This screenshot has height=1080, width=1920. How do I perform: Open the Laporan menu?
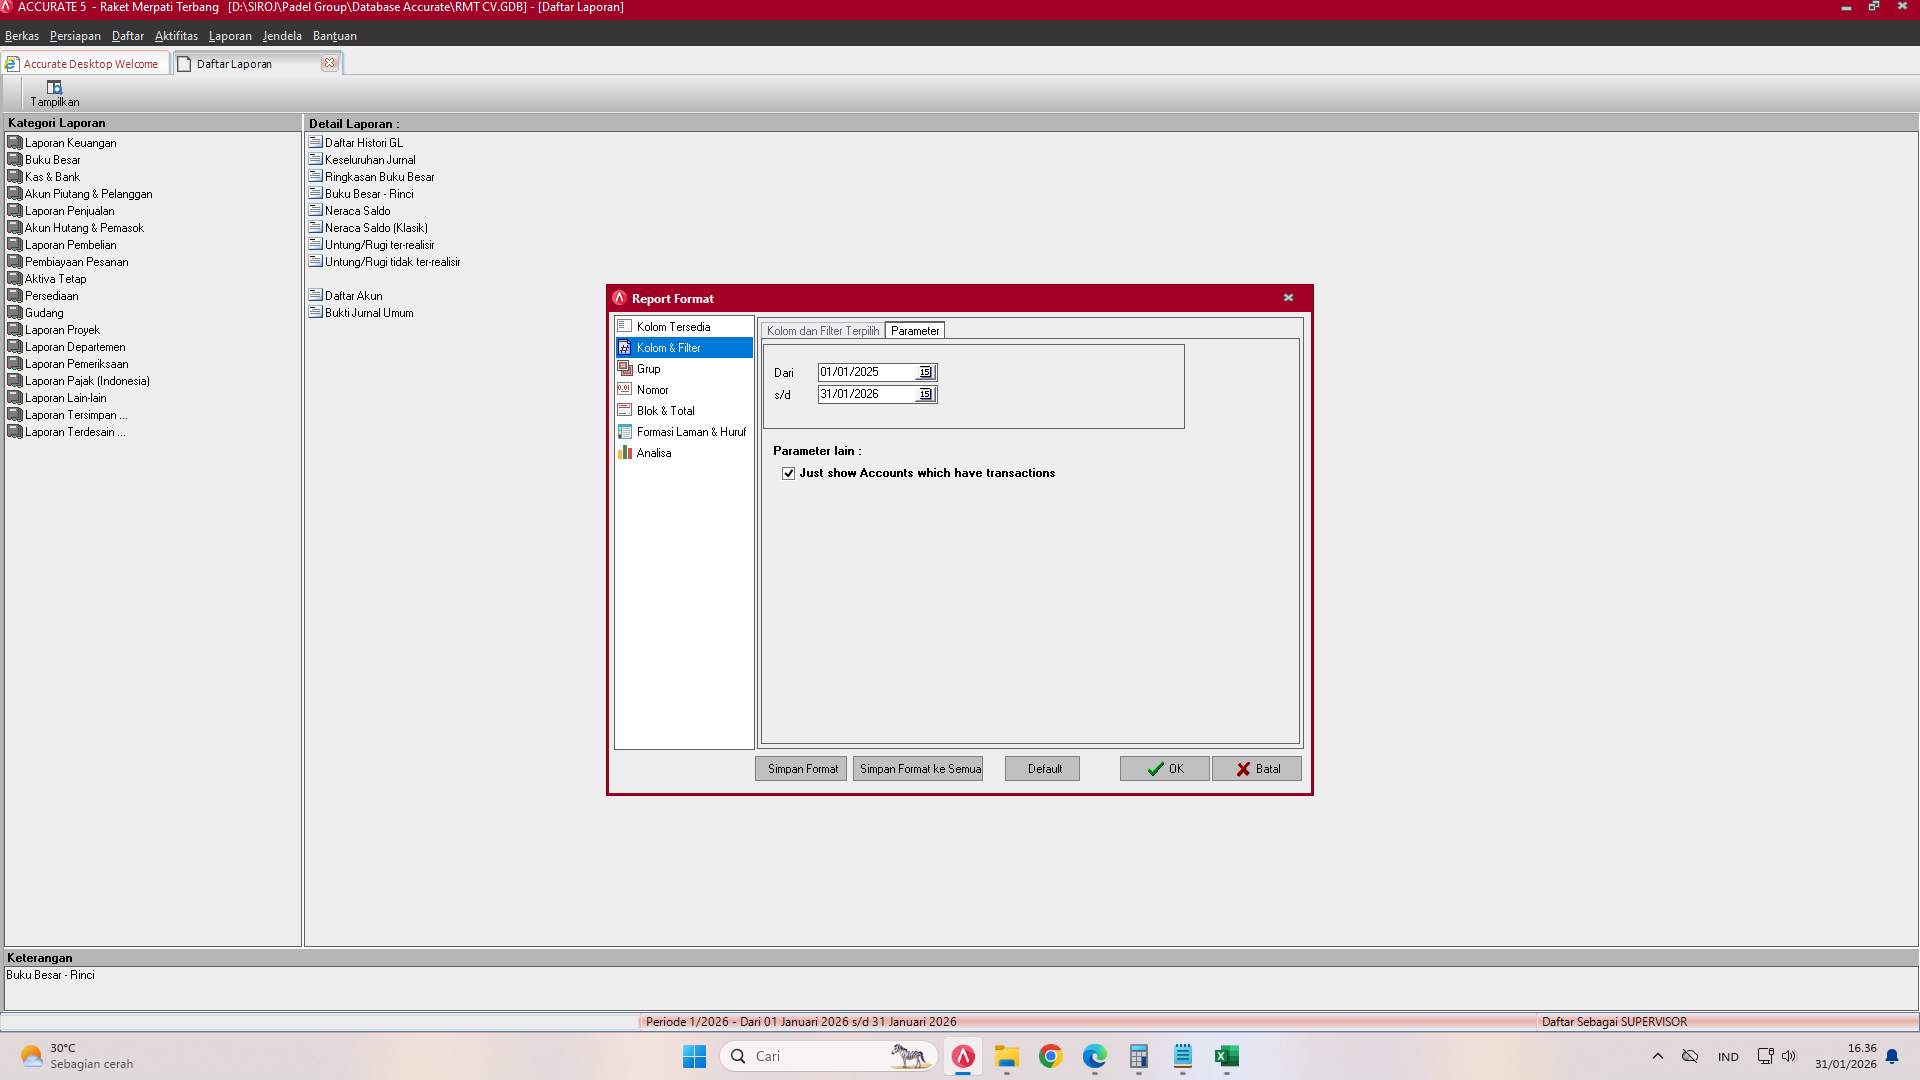tap(230, 35)
